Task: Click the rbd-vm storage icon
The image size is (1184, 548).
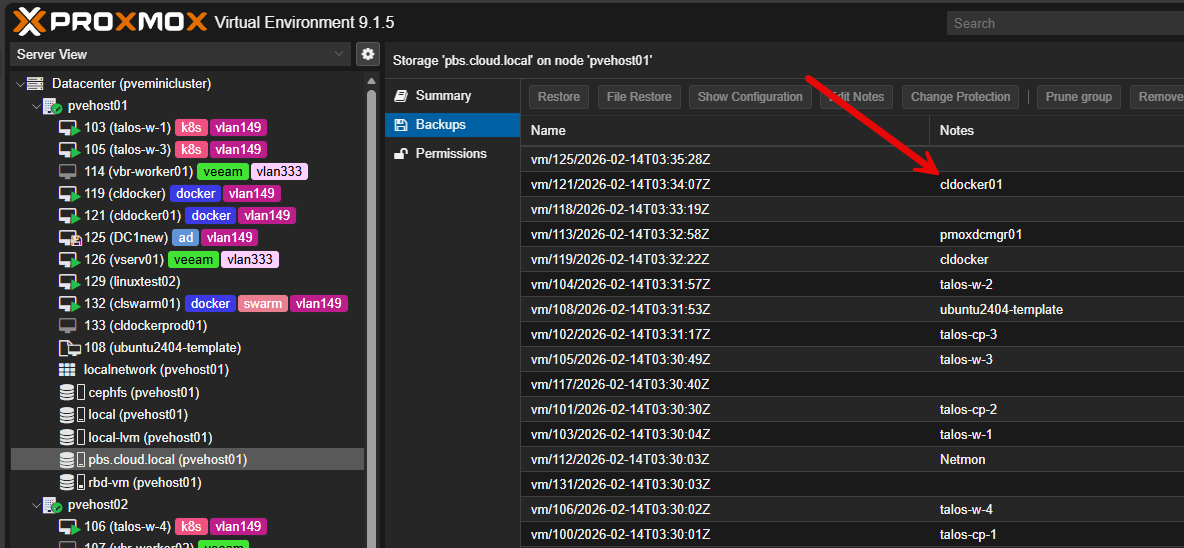Action: tap(72, 482)
